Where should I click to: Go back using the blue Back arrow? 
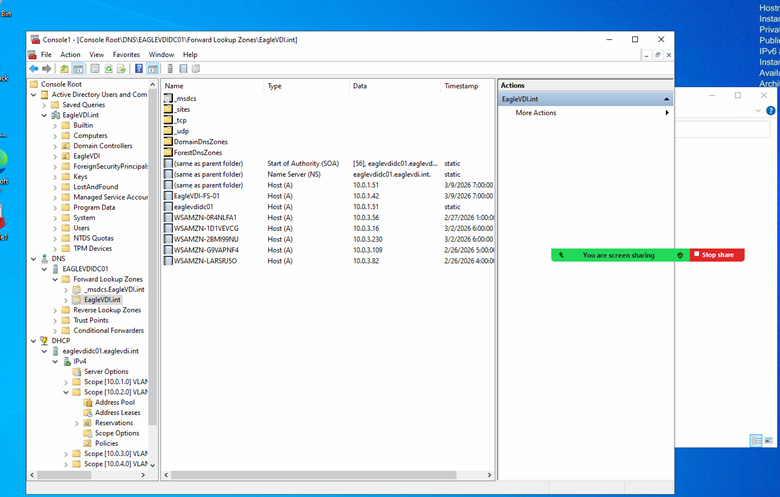click(34, 69)
